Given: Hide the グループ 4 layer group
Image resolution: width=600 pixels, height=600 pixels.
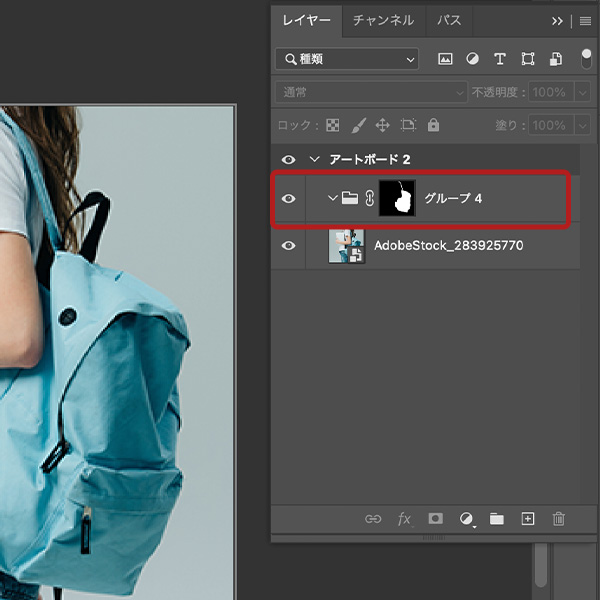Looking at the screenshot, I should pyautogui.click(x=289, y=199).
